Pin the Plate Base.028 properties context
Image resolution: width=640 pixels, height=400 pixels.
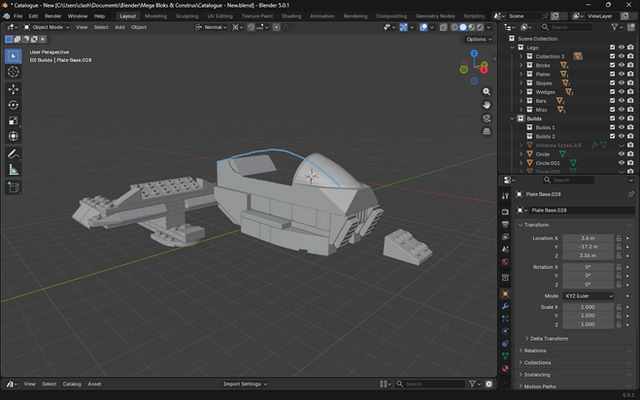tap(630, 194)
